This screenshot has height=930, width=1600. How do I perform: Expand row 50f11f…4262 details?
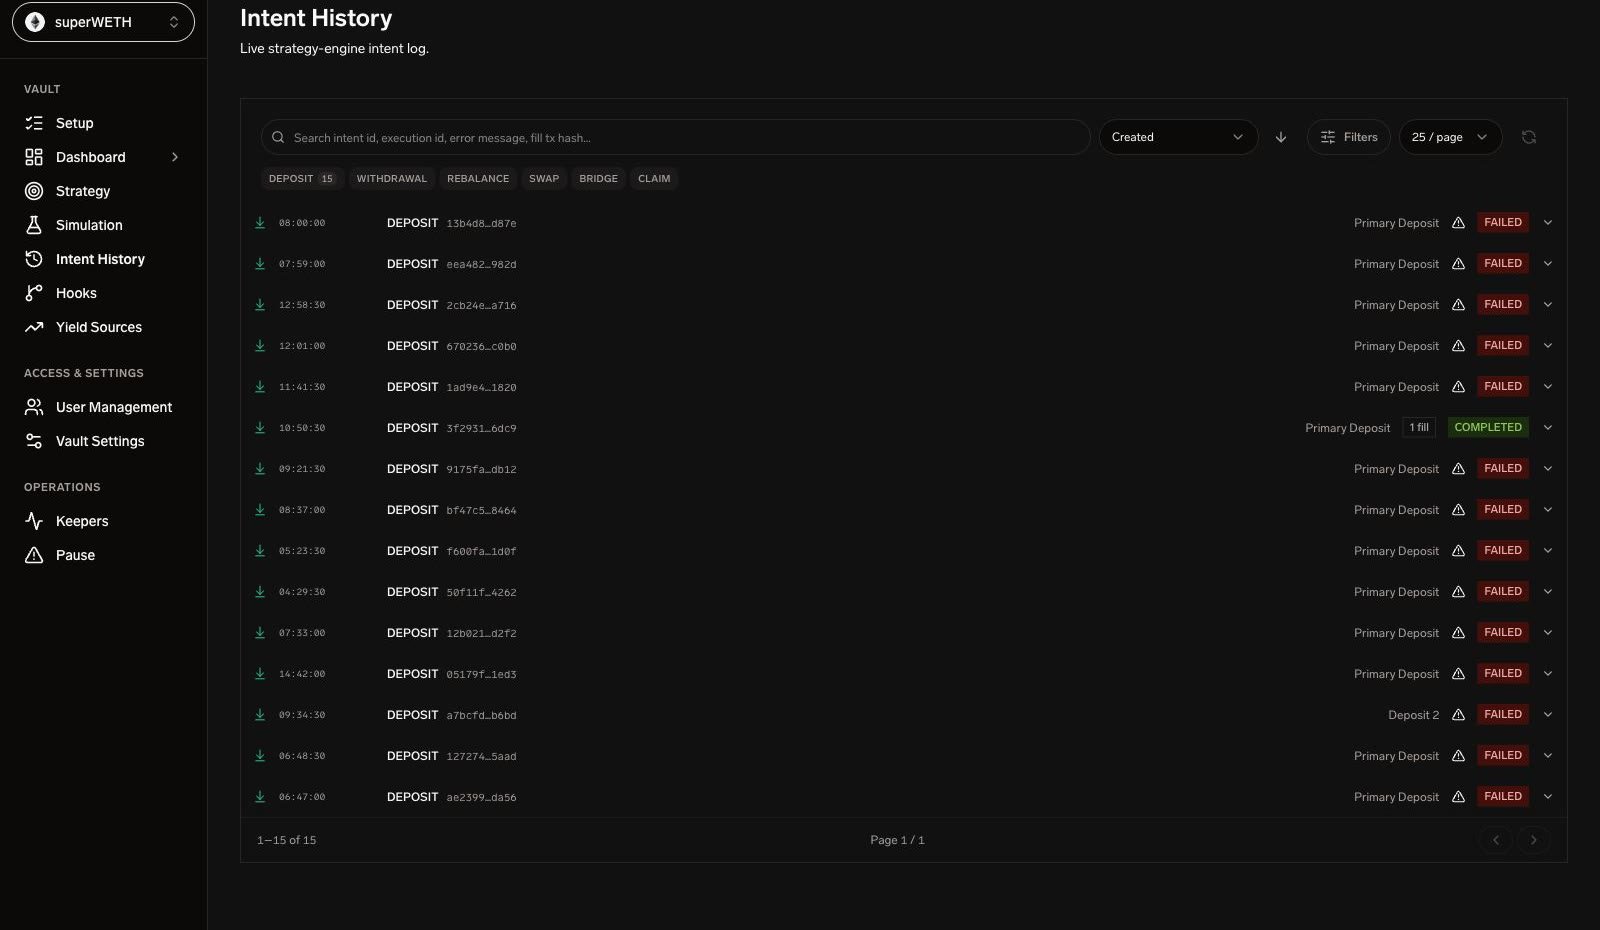coord(1548,592)
